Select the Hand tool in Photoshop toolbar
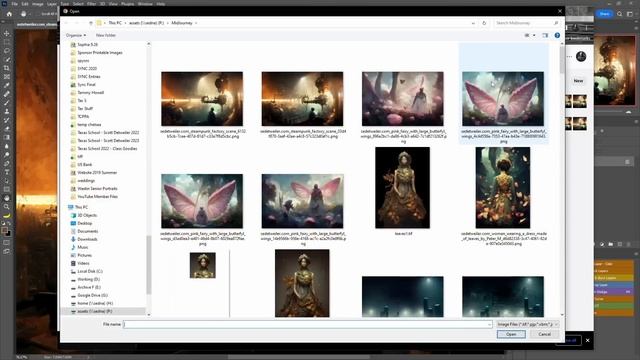This screenshot has height=360, width=640. tap(7, 198)
